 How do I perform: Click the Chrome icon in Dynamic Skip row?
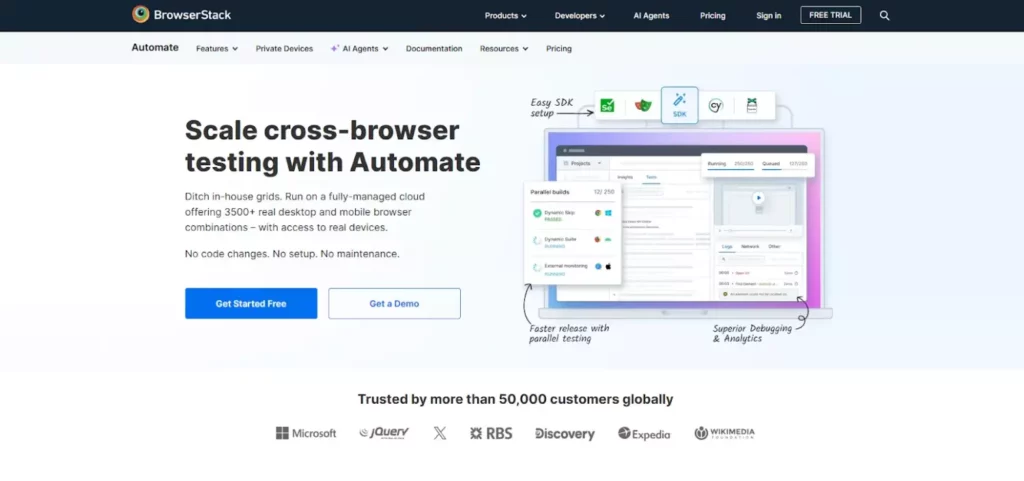(x=598, y=213)
